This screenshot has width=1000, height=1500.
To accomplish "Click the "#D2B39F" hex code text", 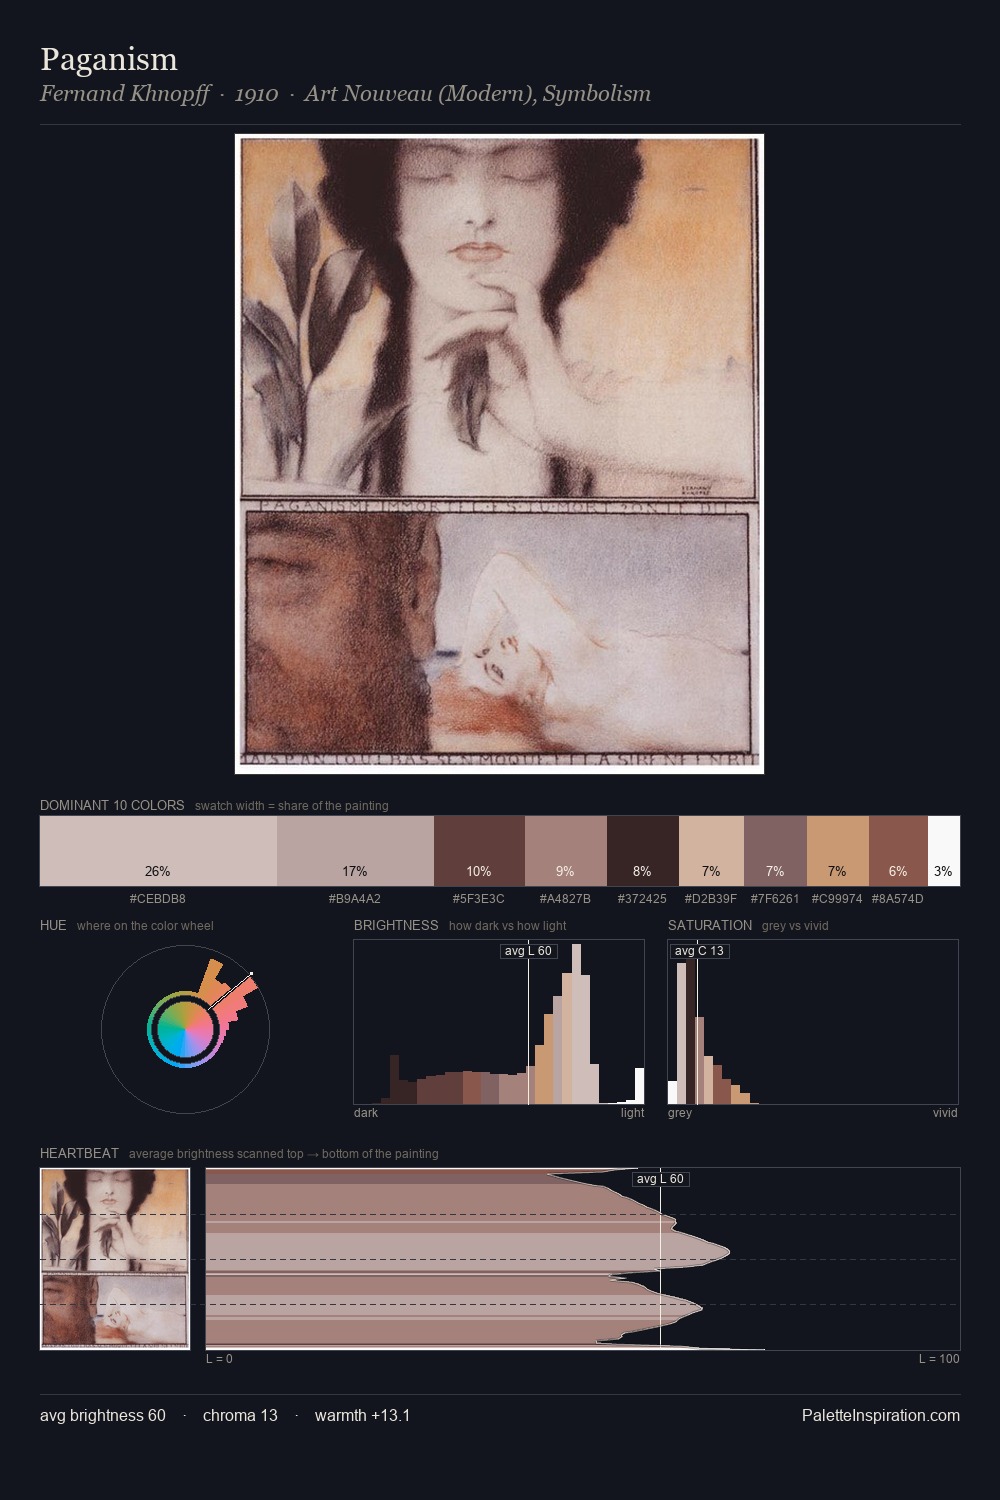I will tap(711, 899).
